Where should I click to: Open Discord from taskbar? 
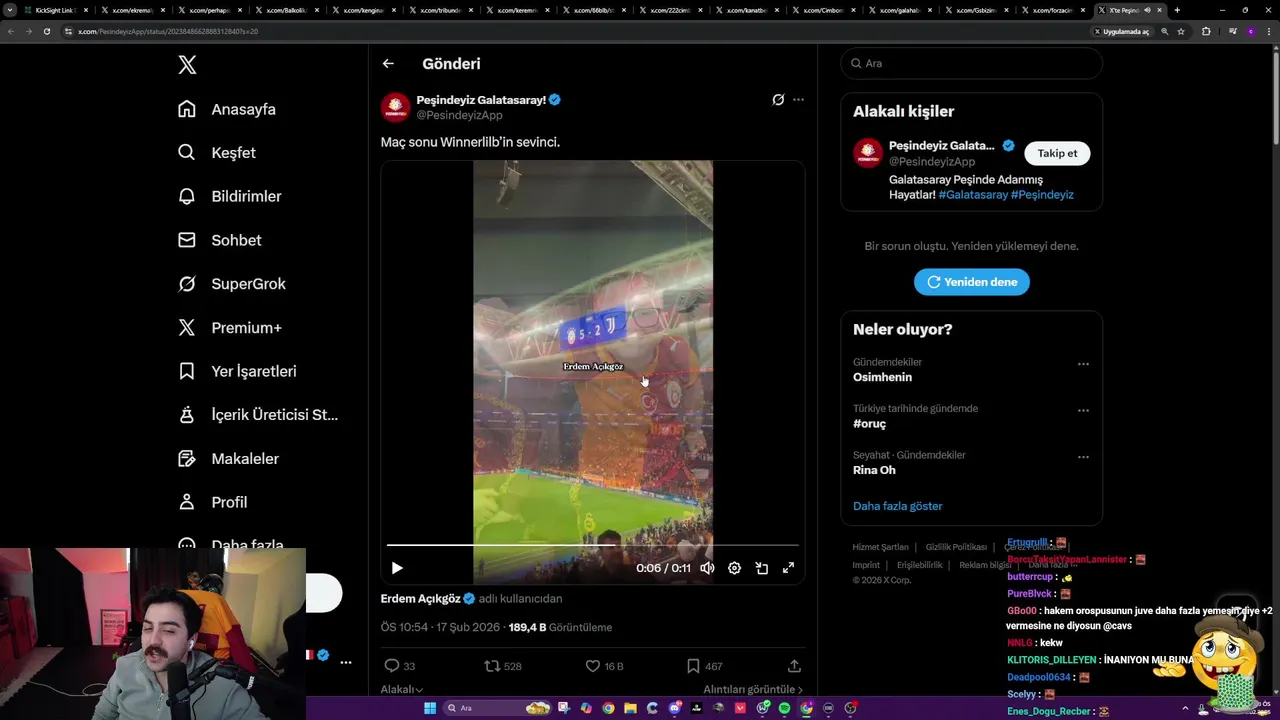[x=675, y=708]
